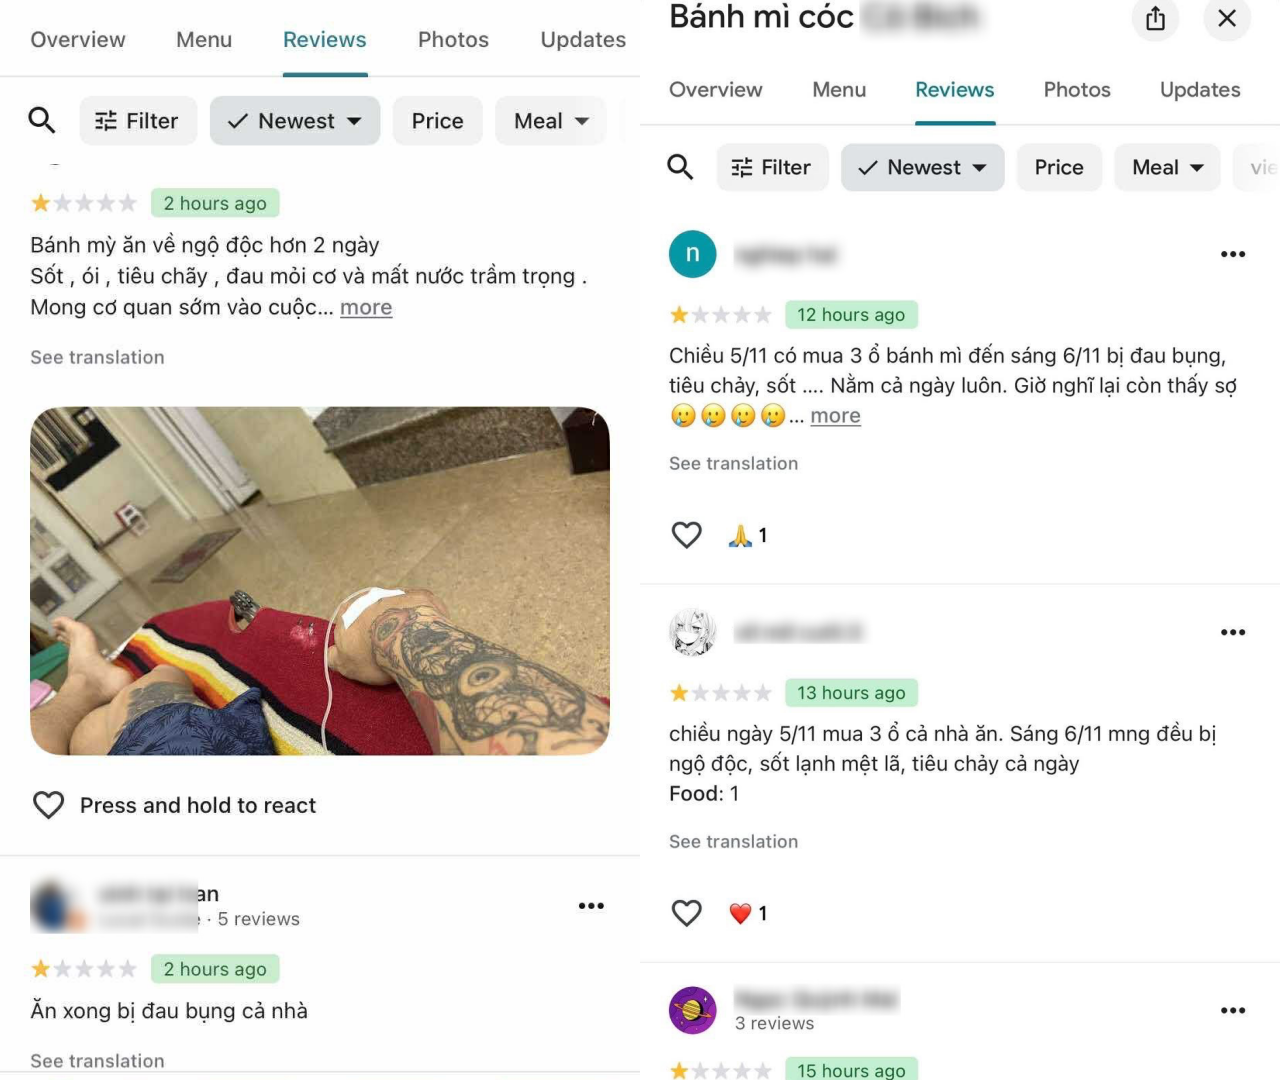Tap share icon beside Bánh mì cóc title

[1155, 19]
